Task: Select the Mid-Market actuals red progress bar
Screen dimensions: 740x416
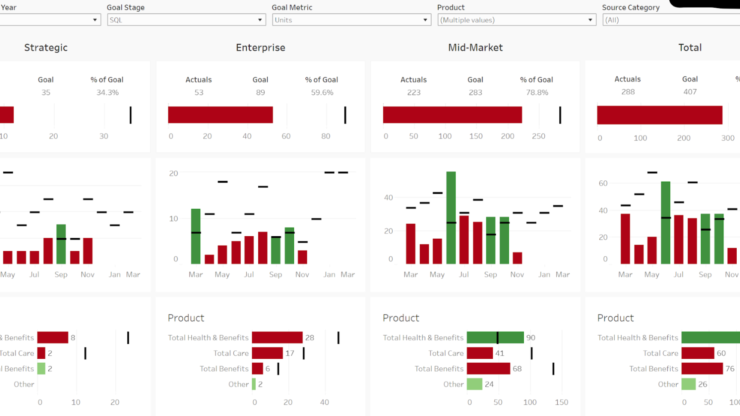Action: (x=452, y=115)
